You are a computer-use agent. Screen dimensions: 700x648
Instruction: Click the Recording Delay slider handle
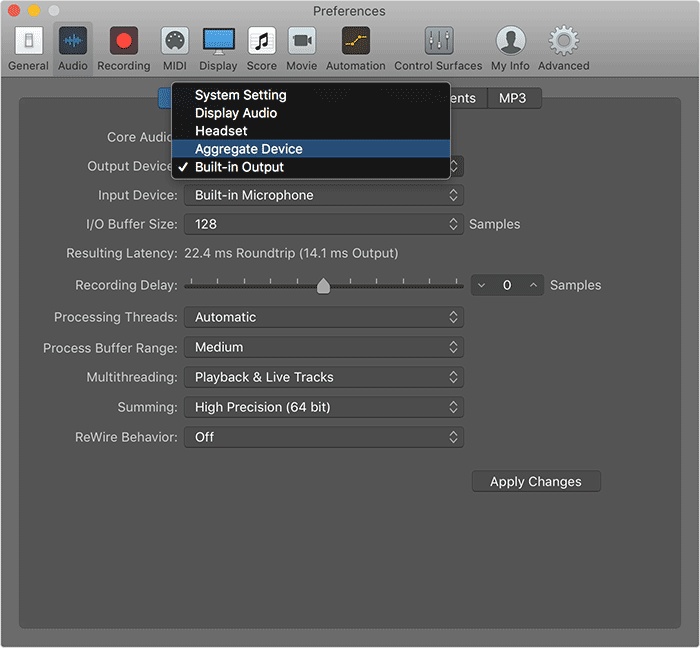click(x=323, y=286)
